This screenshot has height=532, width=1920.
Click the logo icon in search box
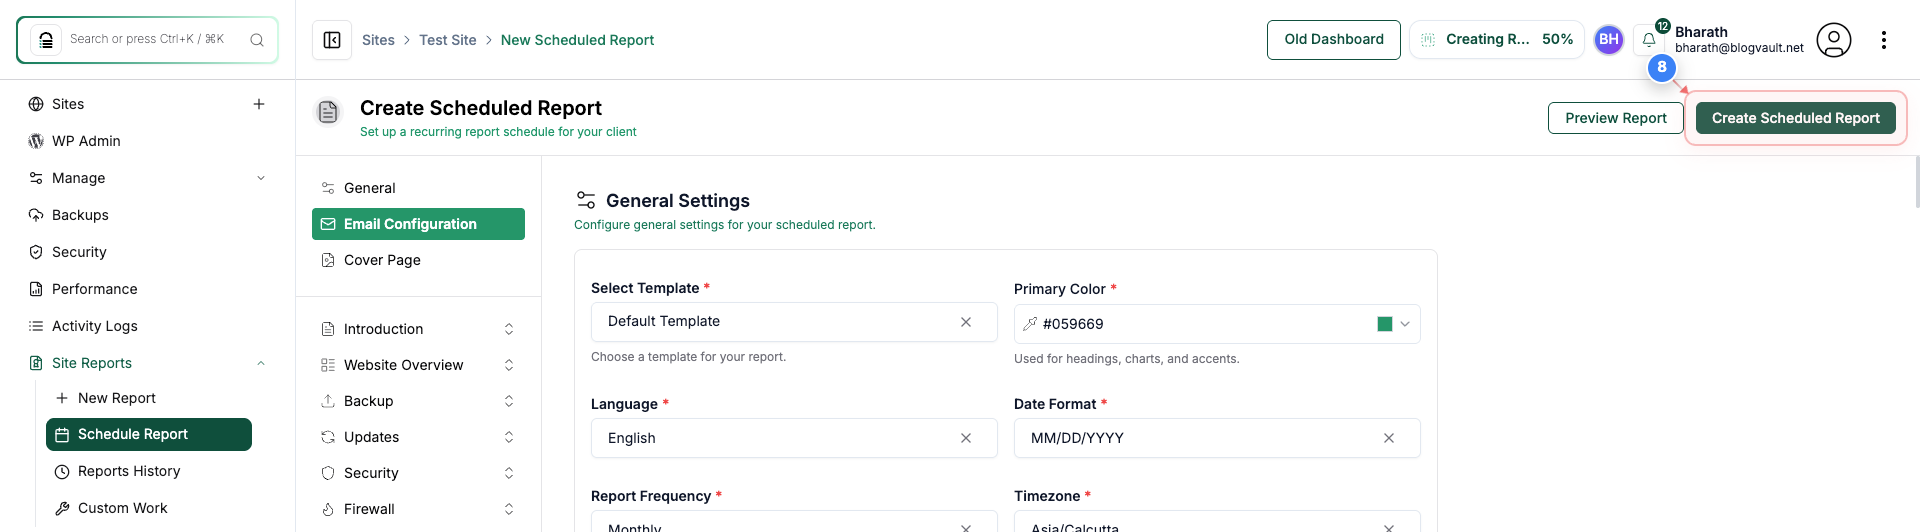pyautogui.click(x=45, y=40)
